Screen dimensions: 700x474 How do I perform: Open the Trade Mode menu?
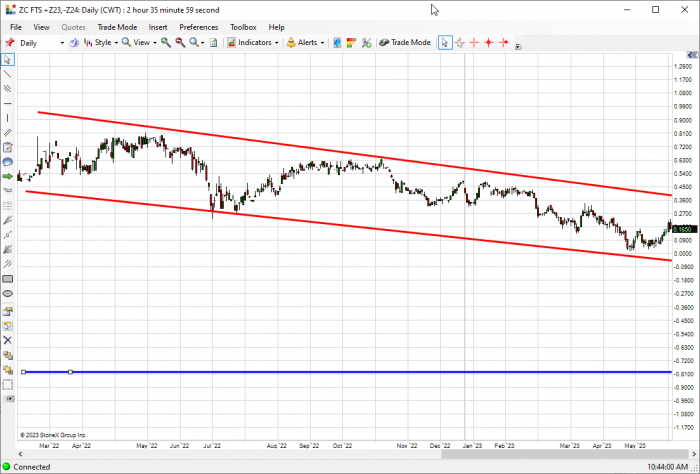click(117, 27)
